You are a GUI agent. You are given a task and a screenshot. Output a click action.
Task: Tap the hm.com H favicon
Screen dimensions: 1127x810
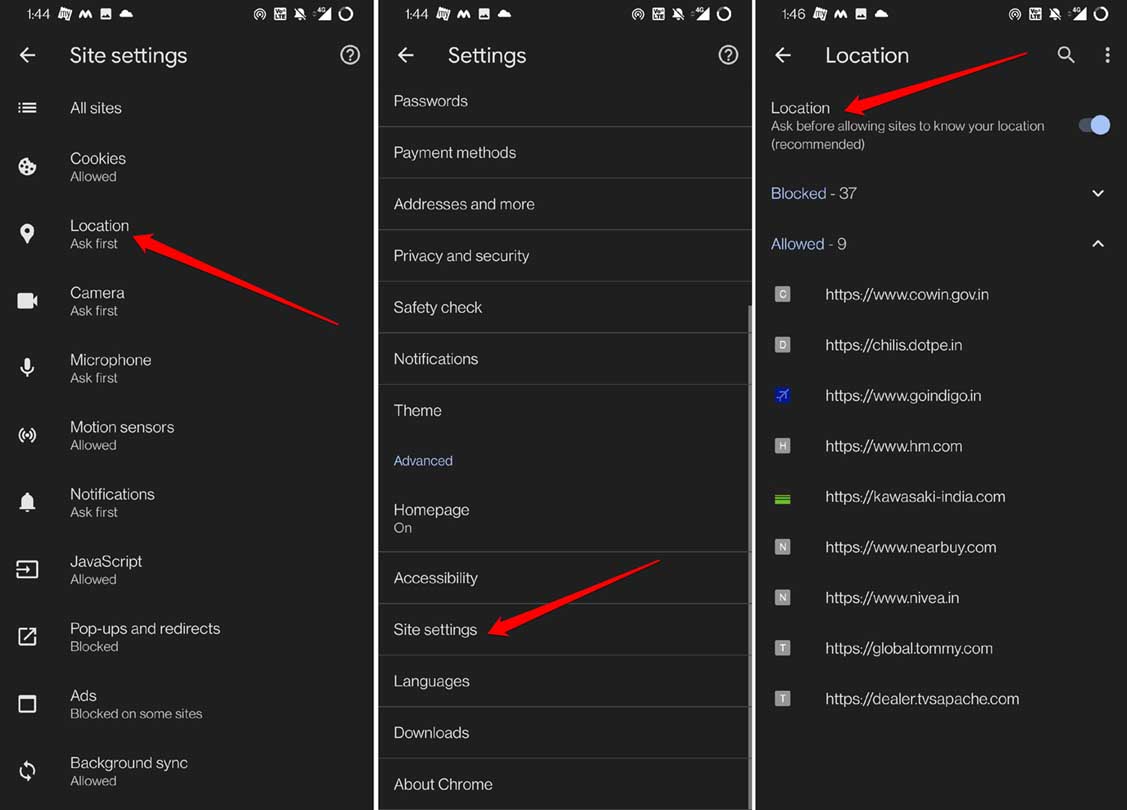(782, 446)
